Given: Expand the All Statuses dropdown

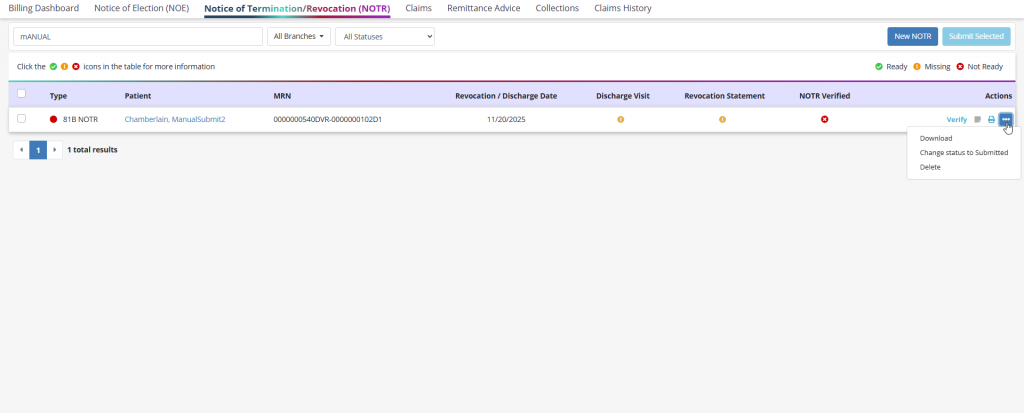Looking at the screenshot, I should (x=384, y=36).
